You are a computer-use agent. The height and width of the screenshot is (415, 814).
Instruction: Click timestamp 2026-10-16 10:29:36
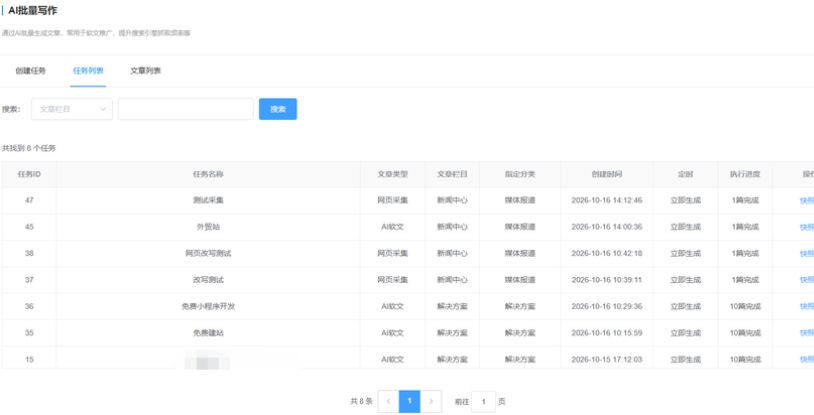(x=607, y=306)
